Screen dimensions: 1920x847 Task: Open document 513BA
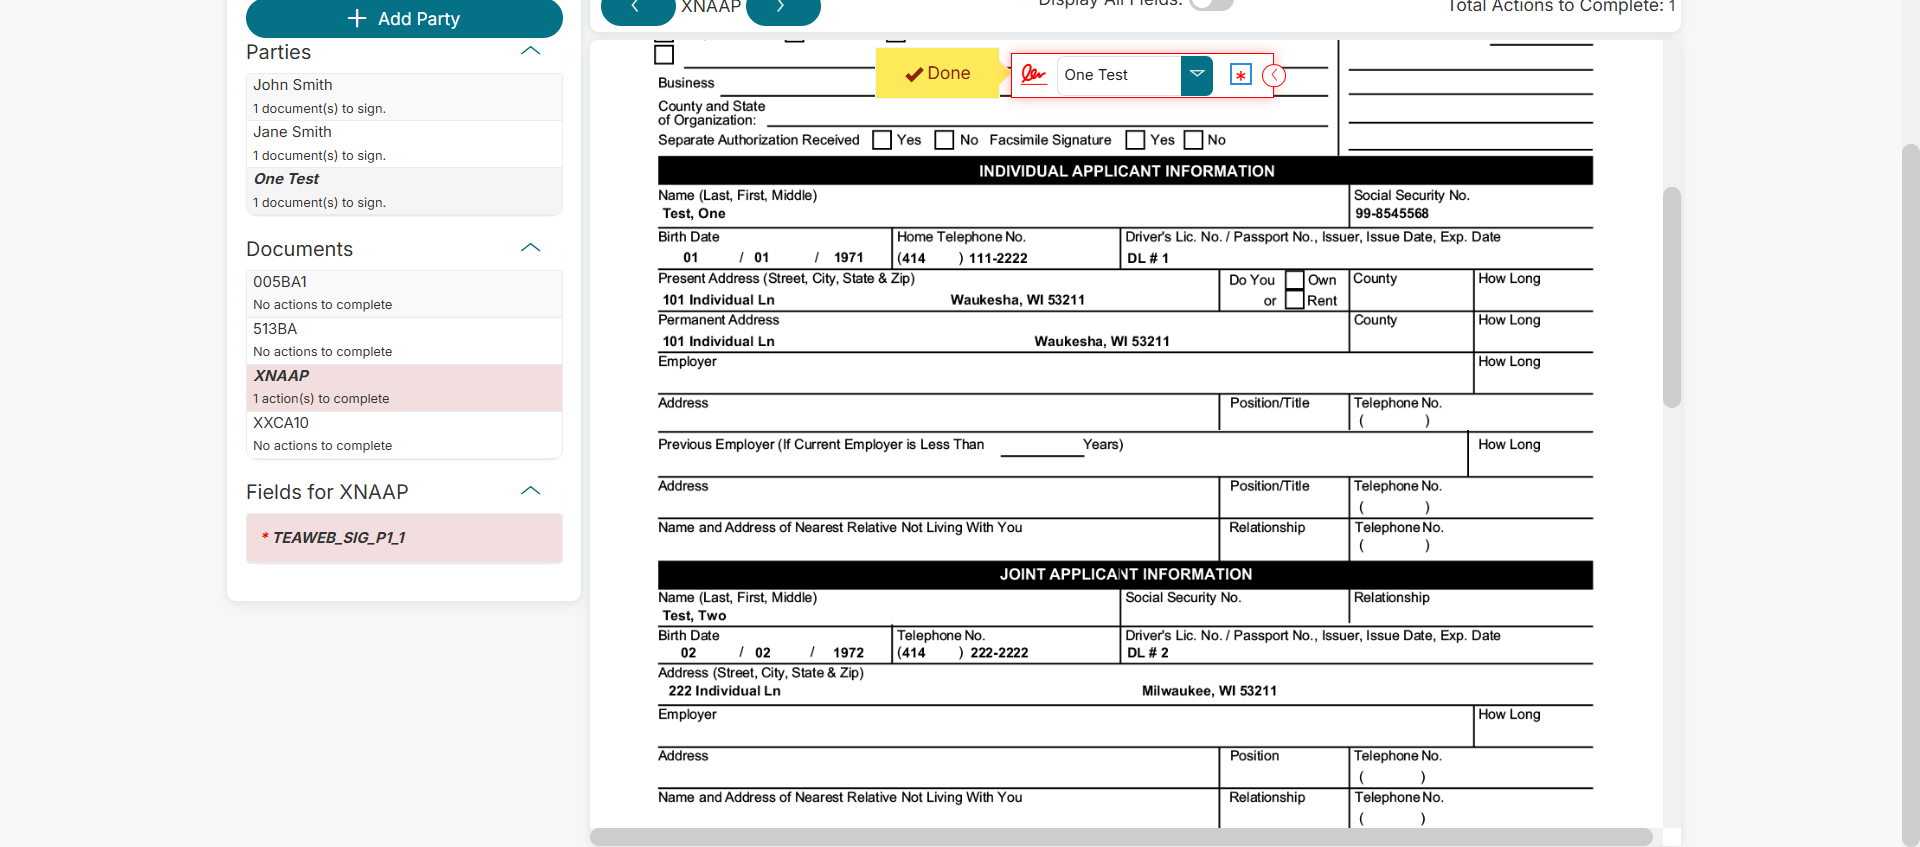(x=404, y=341)
